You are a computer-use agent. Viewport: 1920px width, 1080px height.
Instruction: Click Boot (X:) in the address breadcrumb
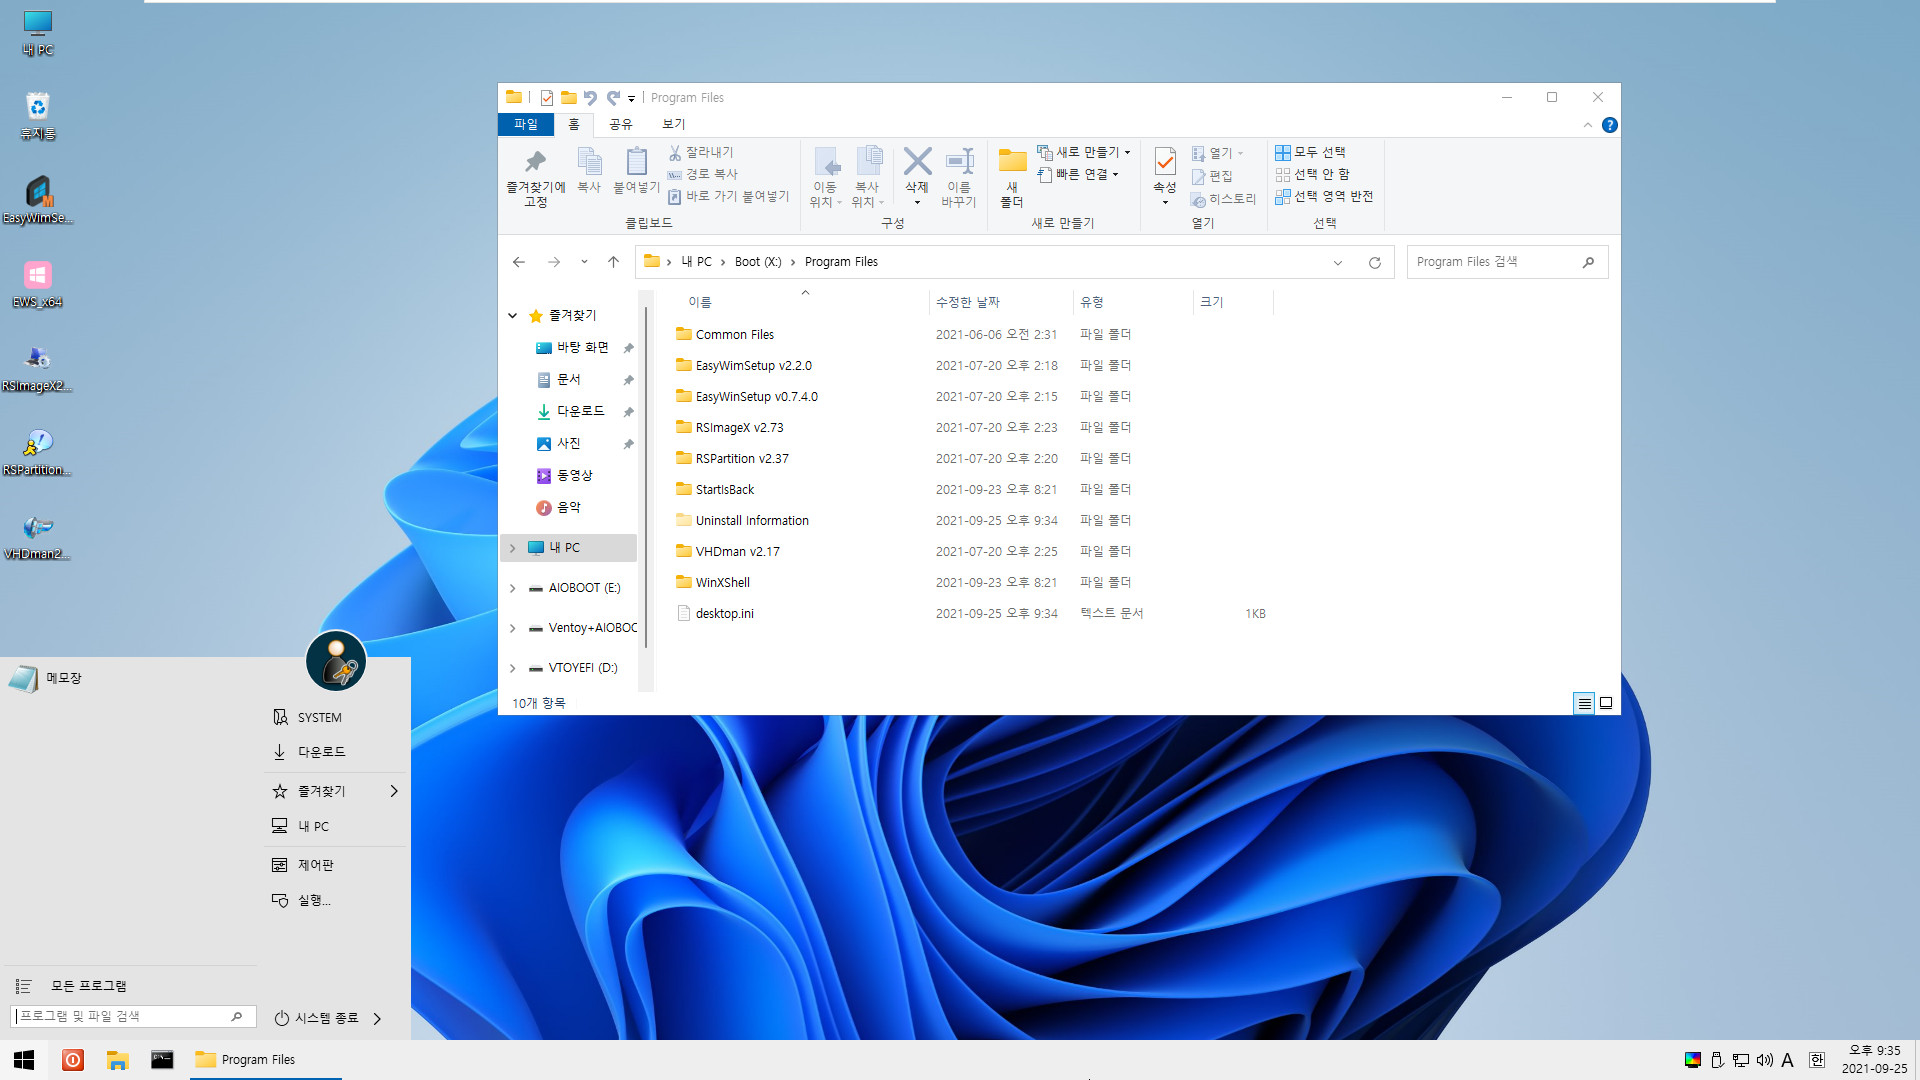click(758, 262)
